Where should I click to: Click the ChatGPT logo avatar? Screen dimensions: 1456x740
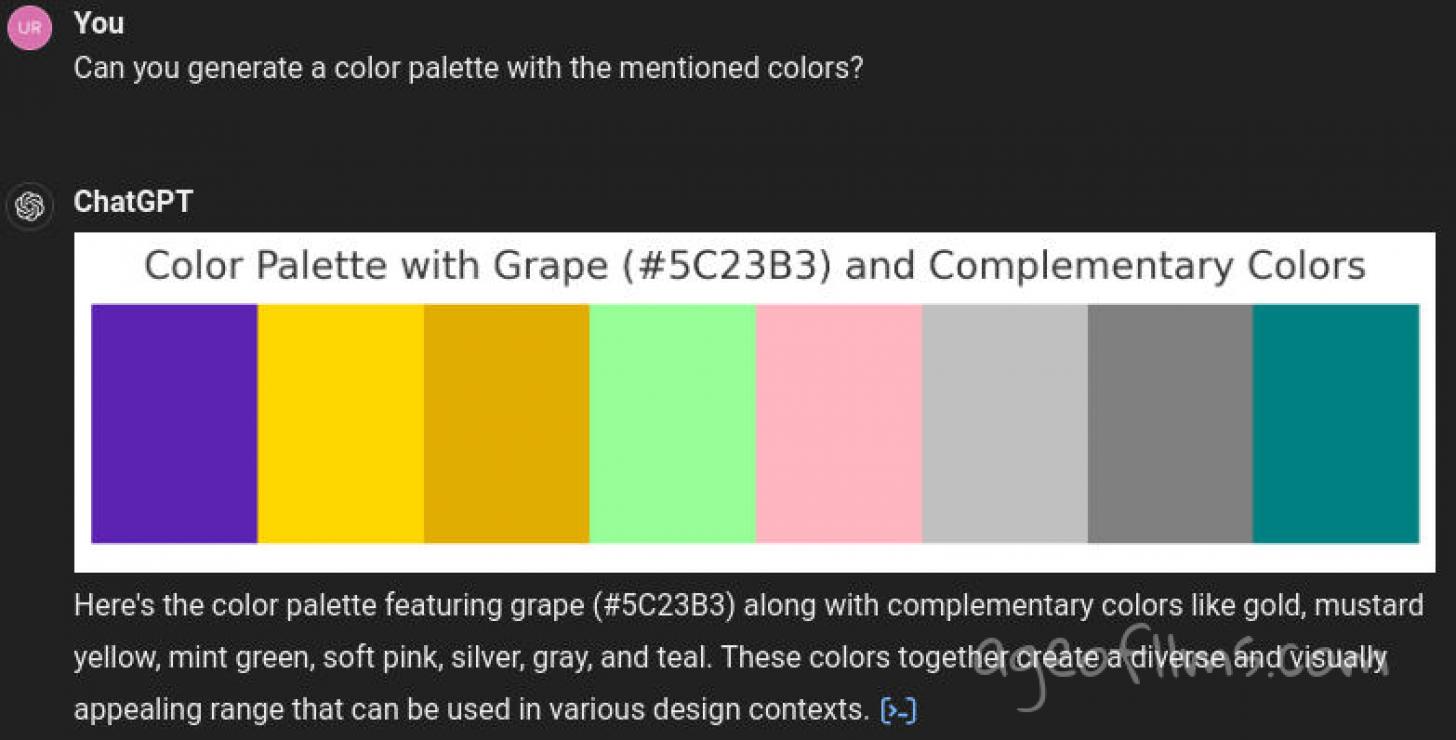click(30, 207)
